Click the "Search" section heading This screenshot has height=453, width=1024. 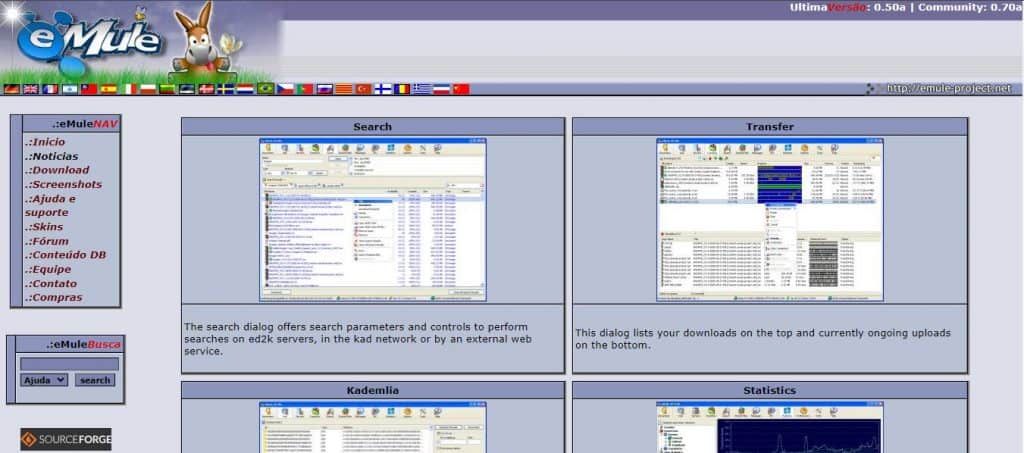click(x=372, y=127)
